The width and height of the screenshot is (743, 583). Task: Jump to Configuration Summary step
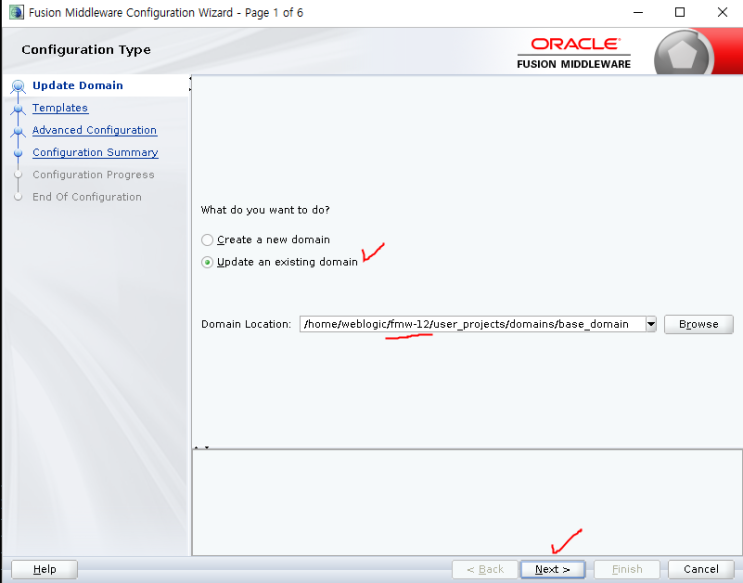(95, 153)
